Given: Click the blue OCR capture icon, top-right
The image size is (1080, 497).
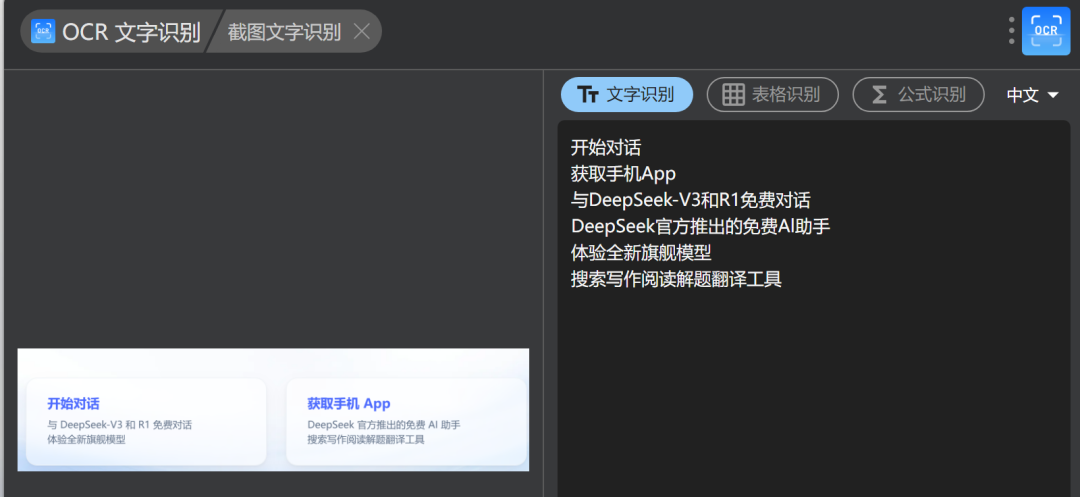Looking at the screenshot, I should coord(1046,31).
